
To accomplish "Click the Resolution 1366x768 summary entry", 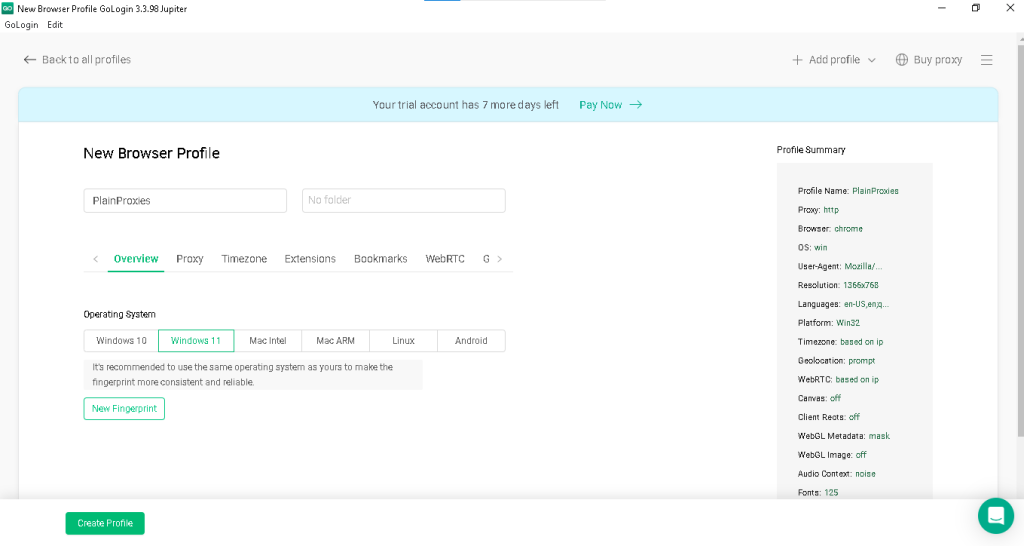I will coord(838,285).
